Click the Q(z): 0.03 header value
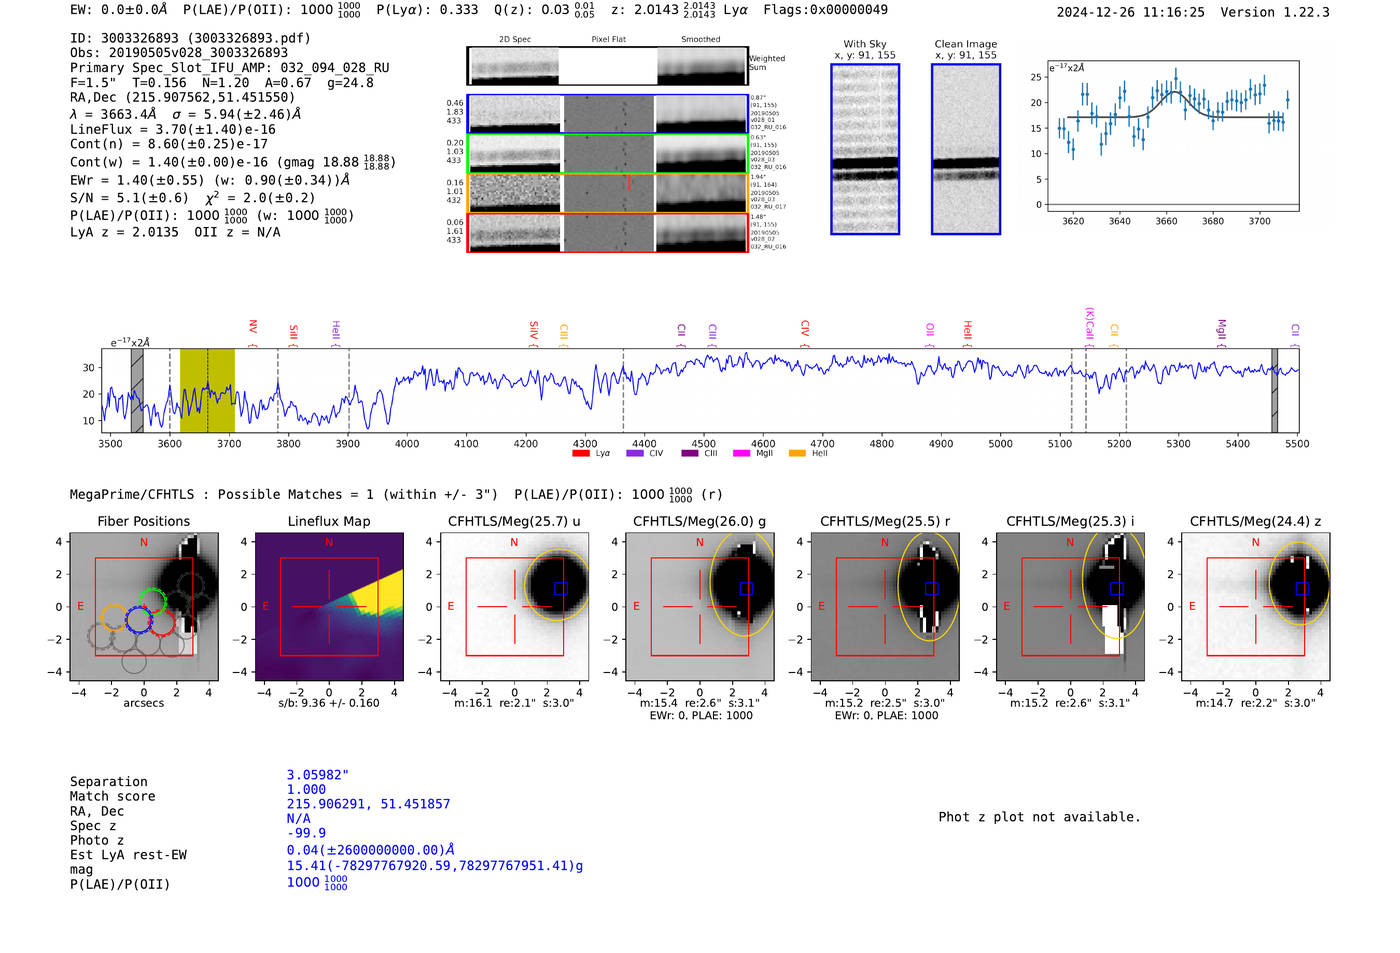Image resolution: width=1400 pixels, height=953 pixels. click(x=544, y=10)
